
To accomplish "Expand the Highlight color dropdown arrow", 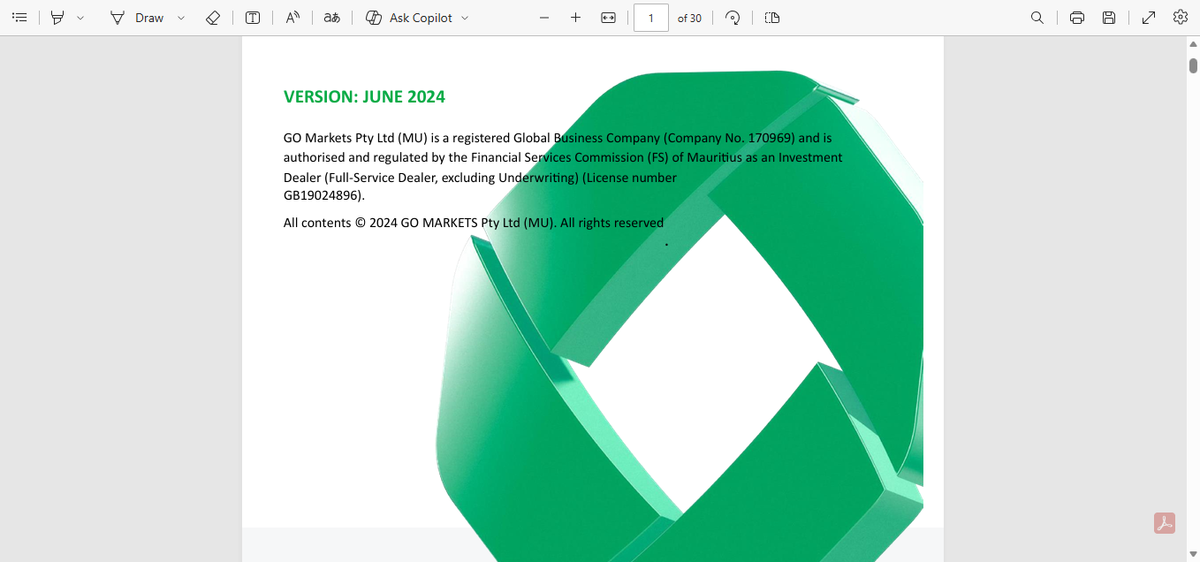I will pyautogui.click(x=79, y=18).
